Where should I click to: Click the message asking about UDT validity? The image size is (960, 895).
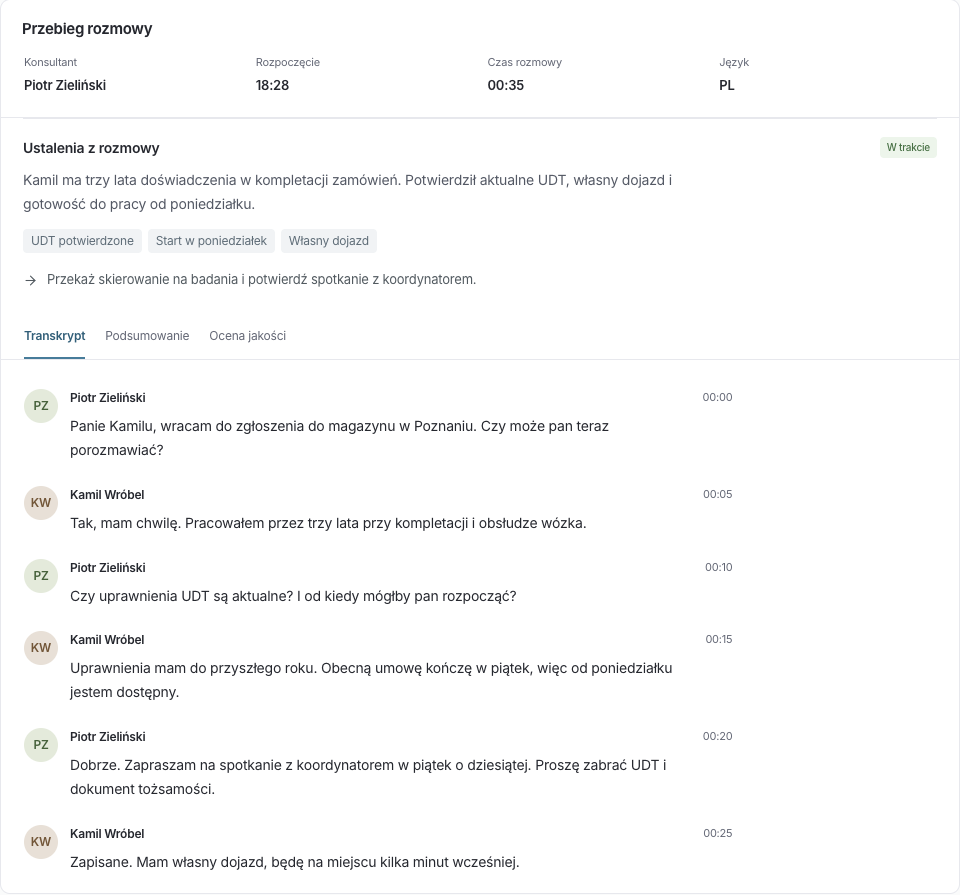[293, 596]
